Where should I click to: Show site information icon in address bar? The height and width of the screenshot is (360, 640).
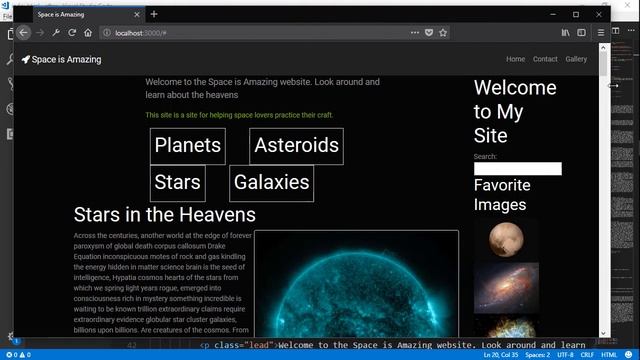click(107, 33)
